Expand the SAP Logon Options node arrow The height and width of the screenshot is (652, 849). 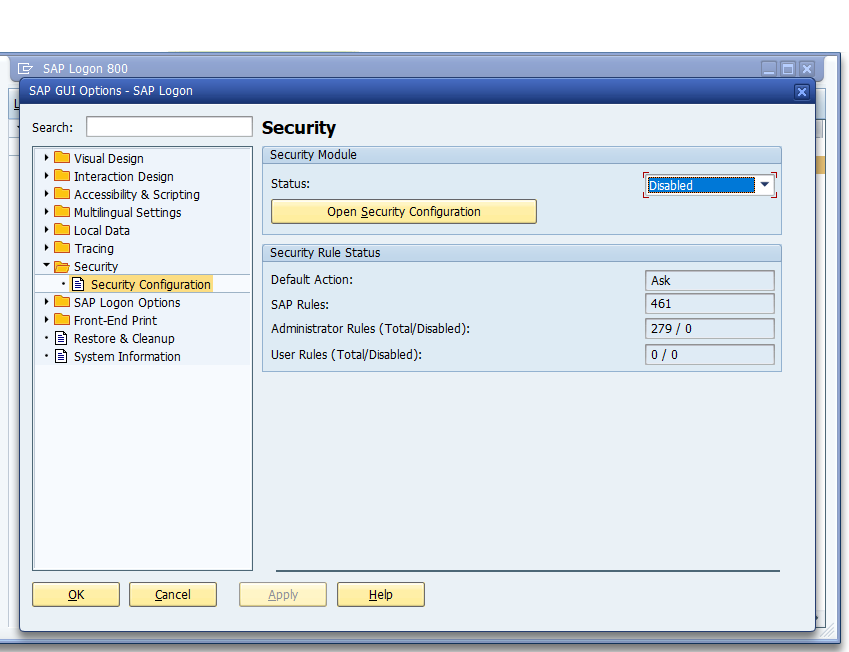pyautogui.click(x=46, y=302)
